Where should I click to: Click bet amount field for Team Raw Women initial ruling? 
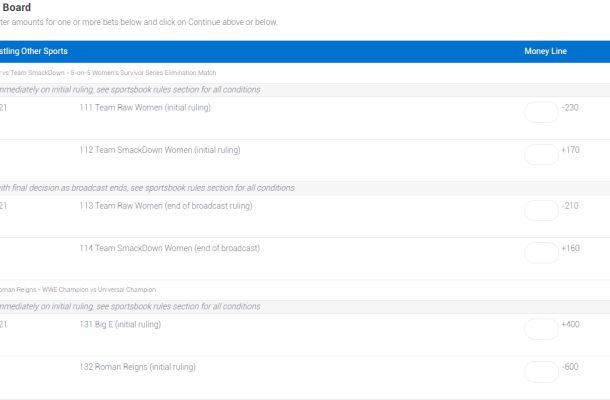point(541,112)
